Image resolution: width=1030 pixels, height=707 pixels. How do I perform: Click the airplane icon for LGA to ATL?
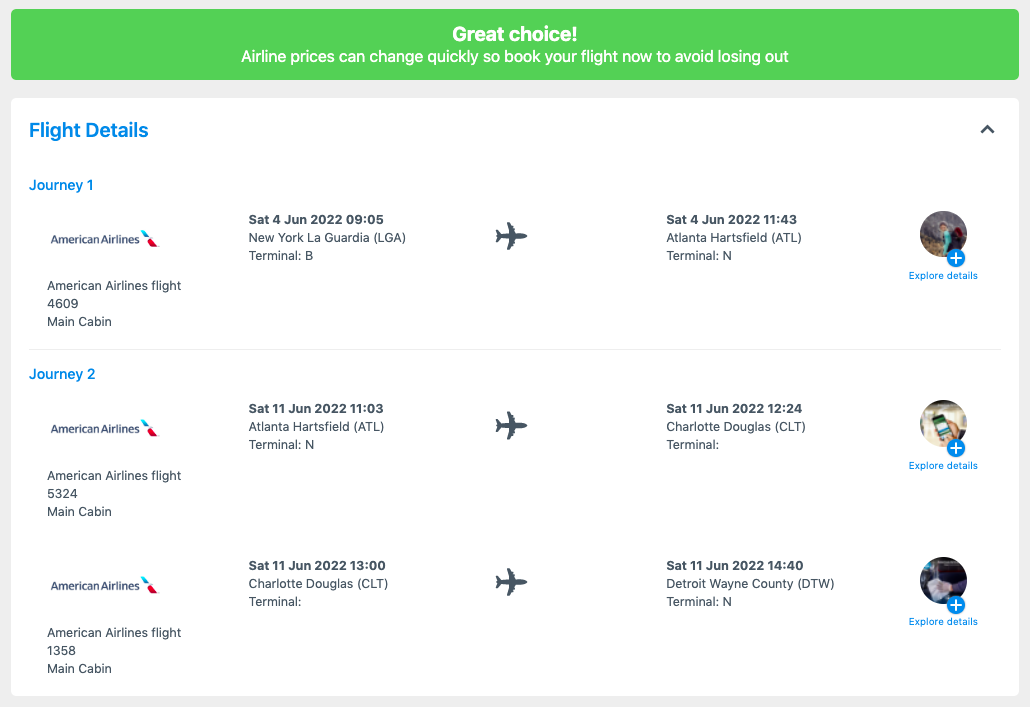coord(511,236)
